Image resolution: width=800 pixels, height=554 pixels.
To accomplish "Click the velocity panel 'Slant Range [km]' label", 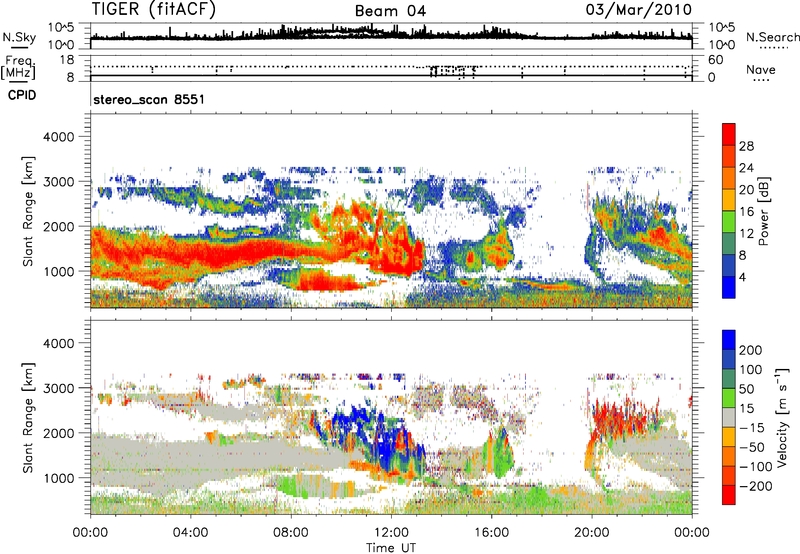I will pos(28,418).
